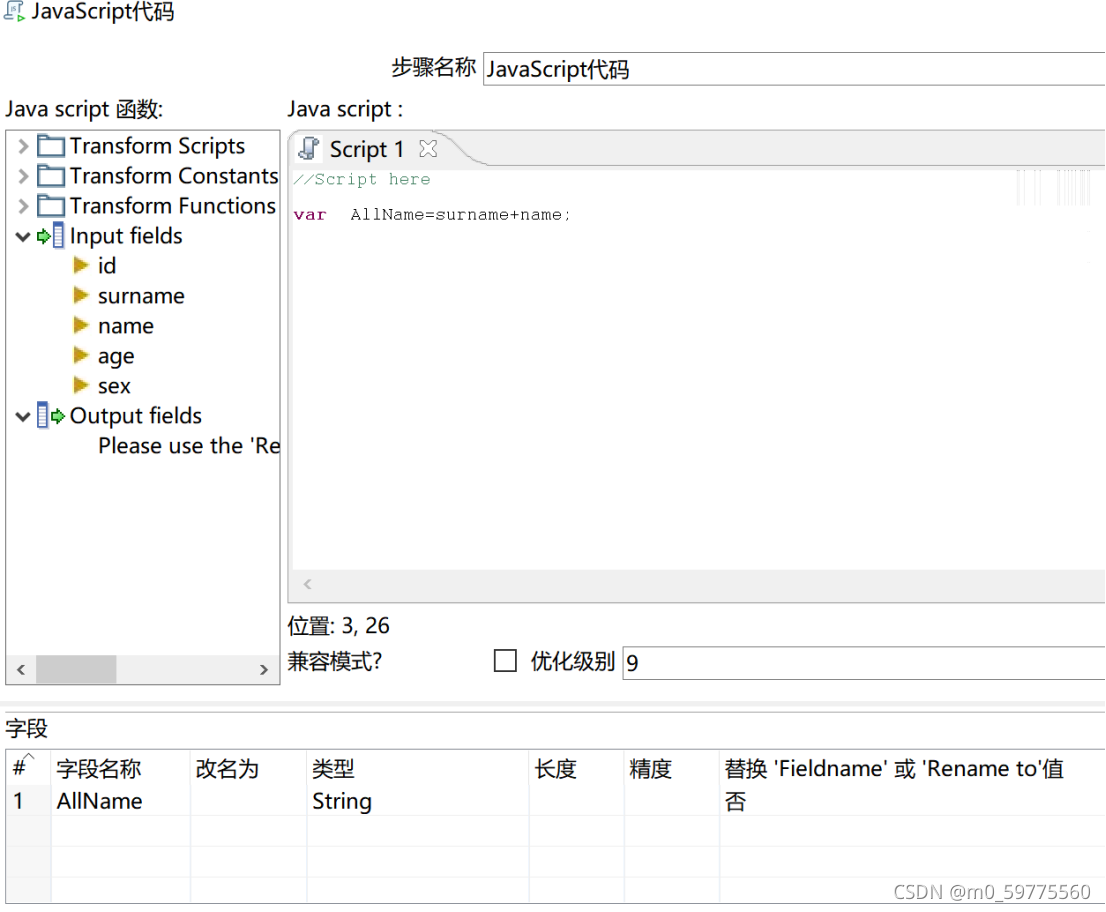
Task: Click the script file icon on the Script 1 tab
Action: coord(308,148)
